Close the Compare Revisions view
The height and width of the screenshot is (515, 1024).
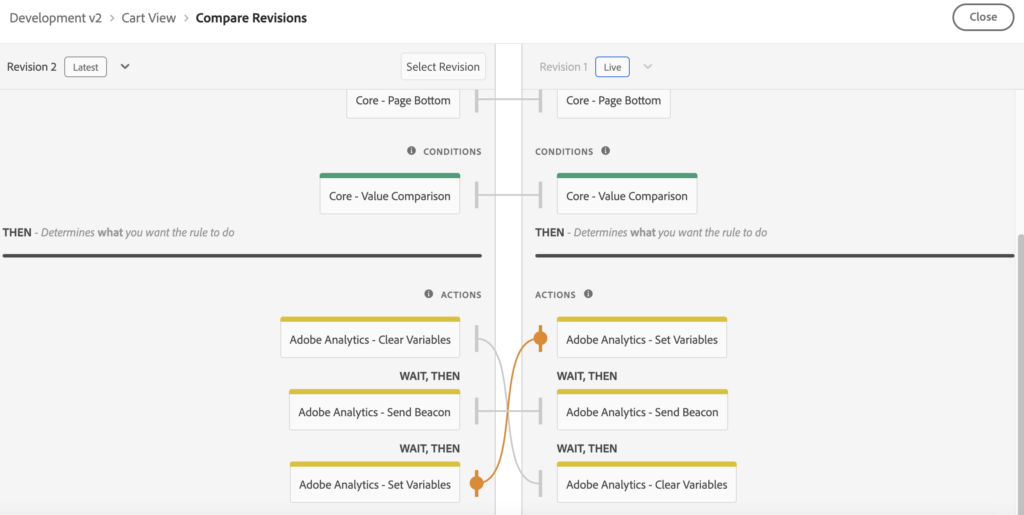983,17
